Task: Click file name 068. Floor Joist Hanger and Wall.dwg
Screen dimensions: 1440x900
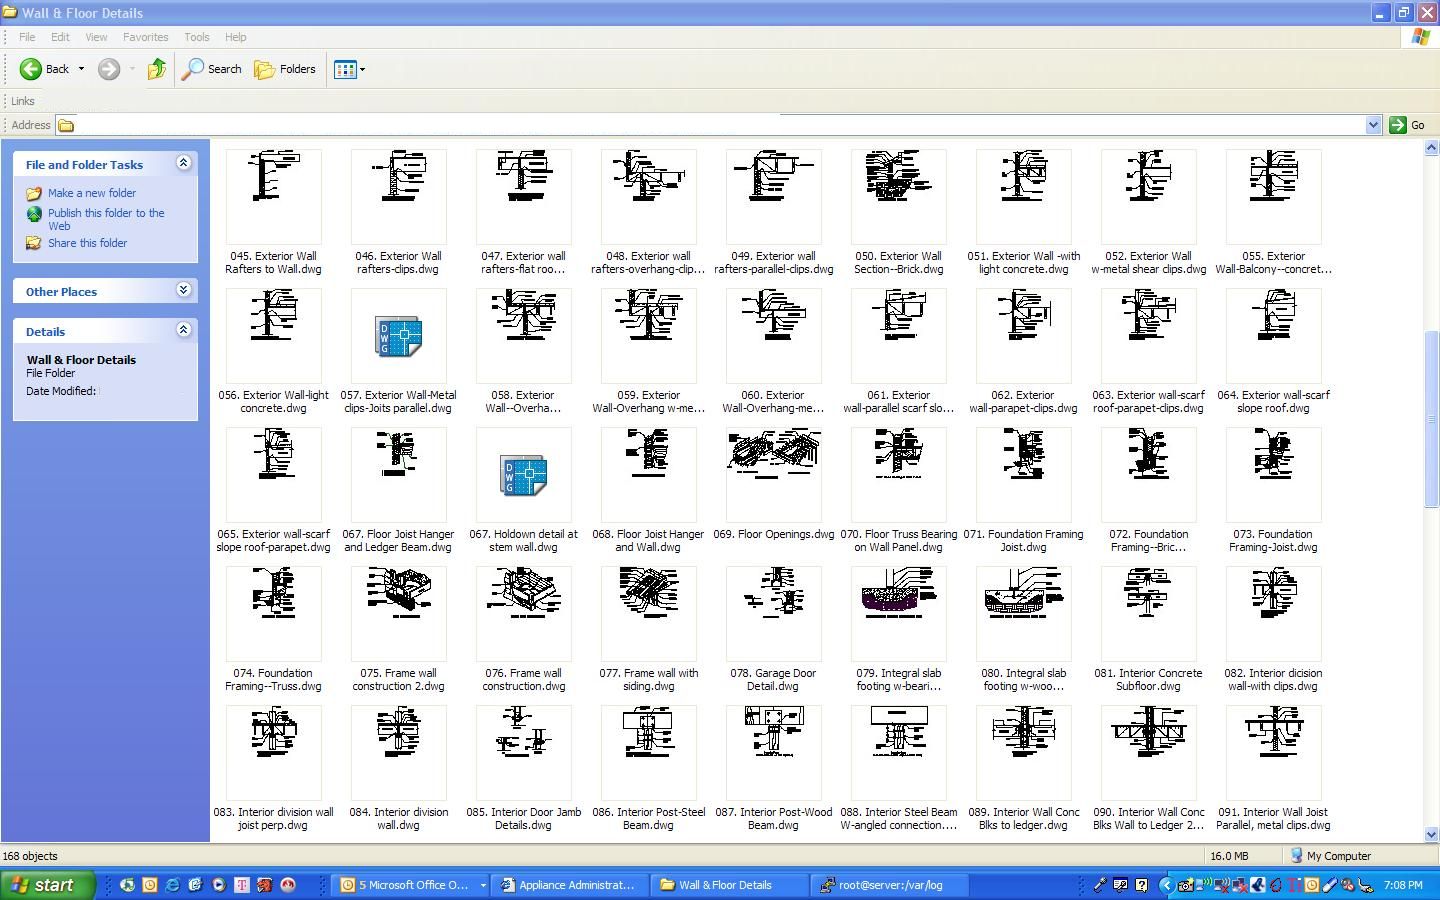Action: (648, 541)
